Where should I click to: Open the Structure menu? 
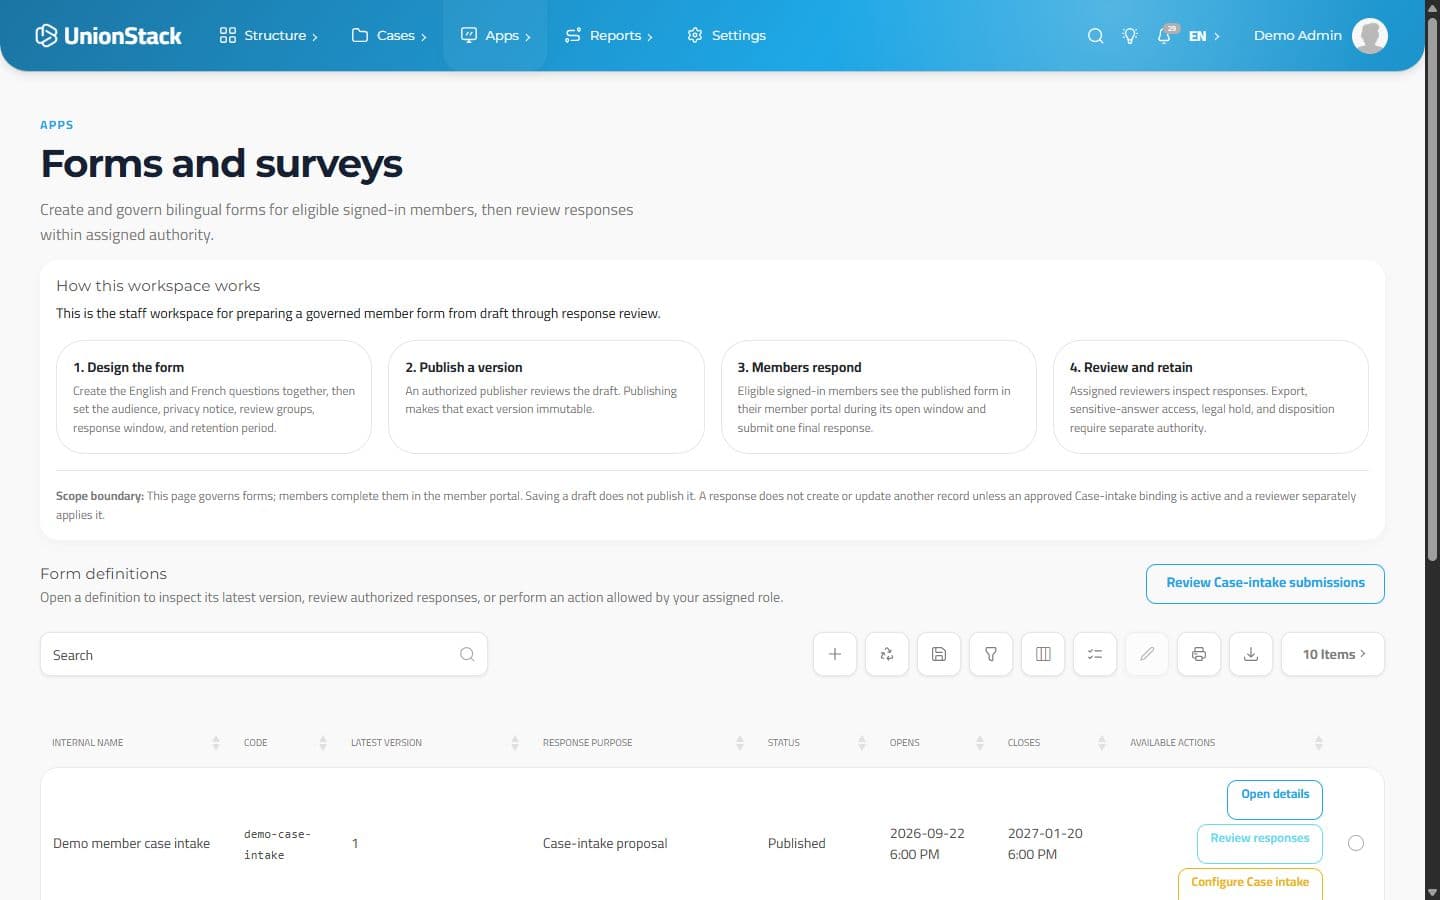click(268, 36)
